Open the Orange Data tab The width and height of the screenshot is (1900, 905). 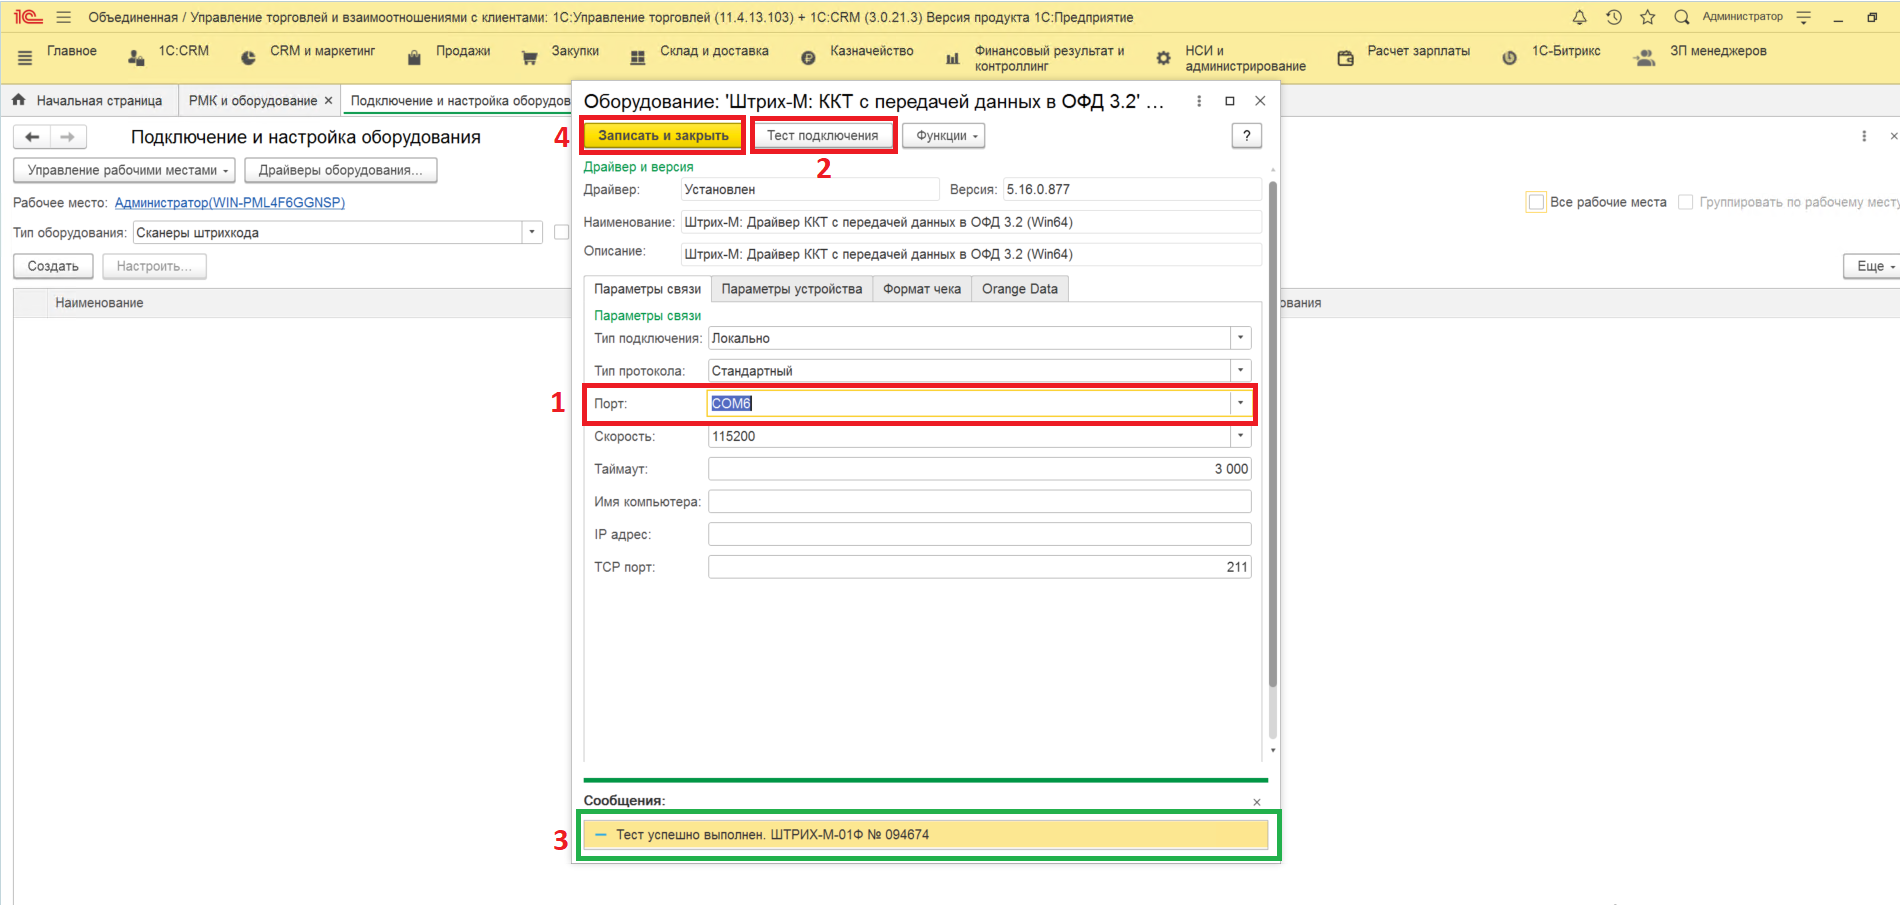(x=1019, y=289)
